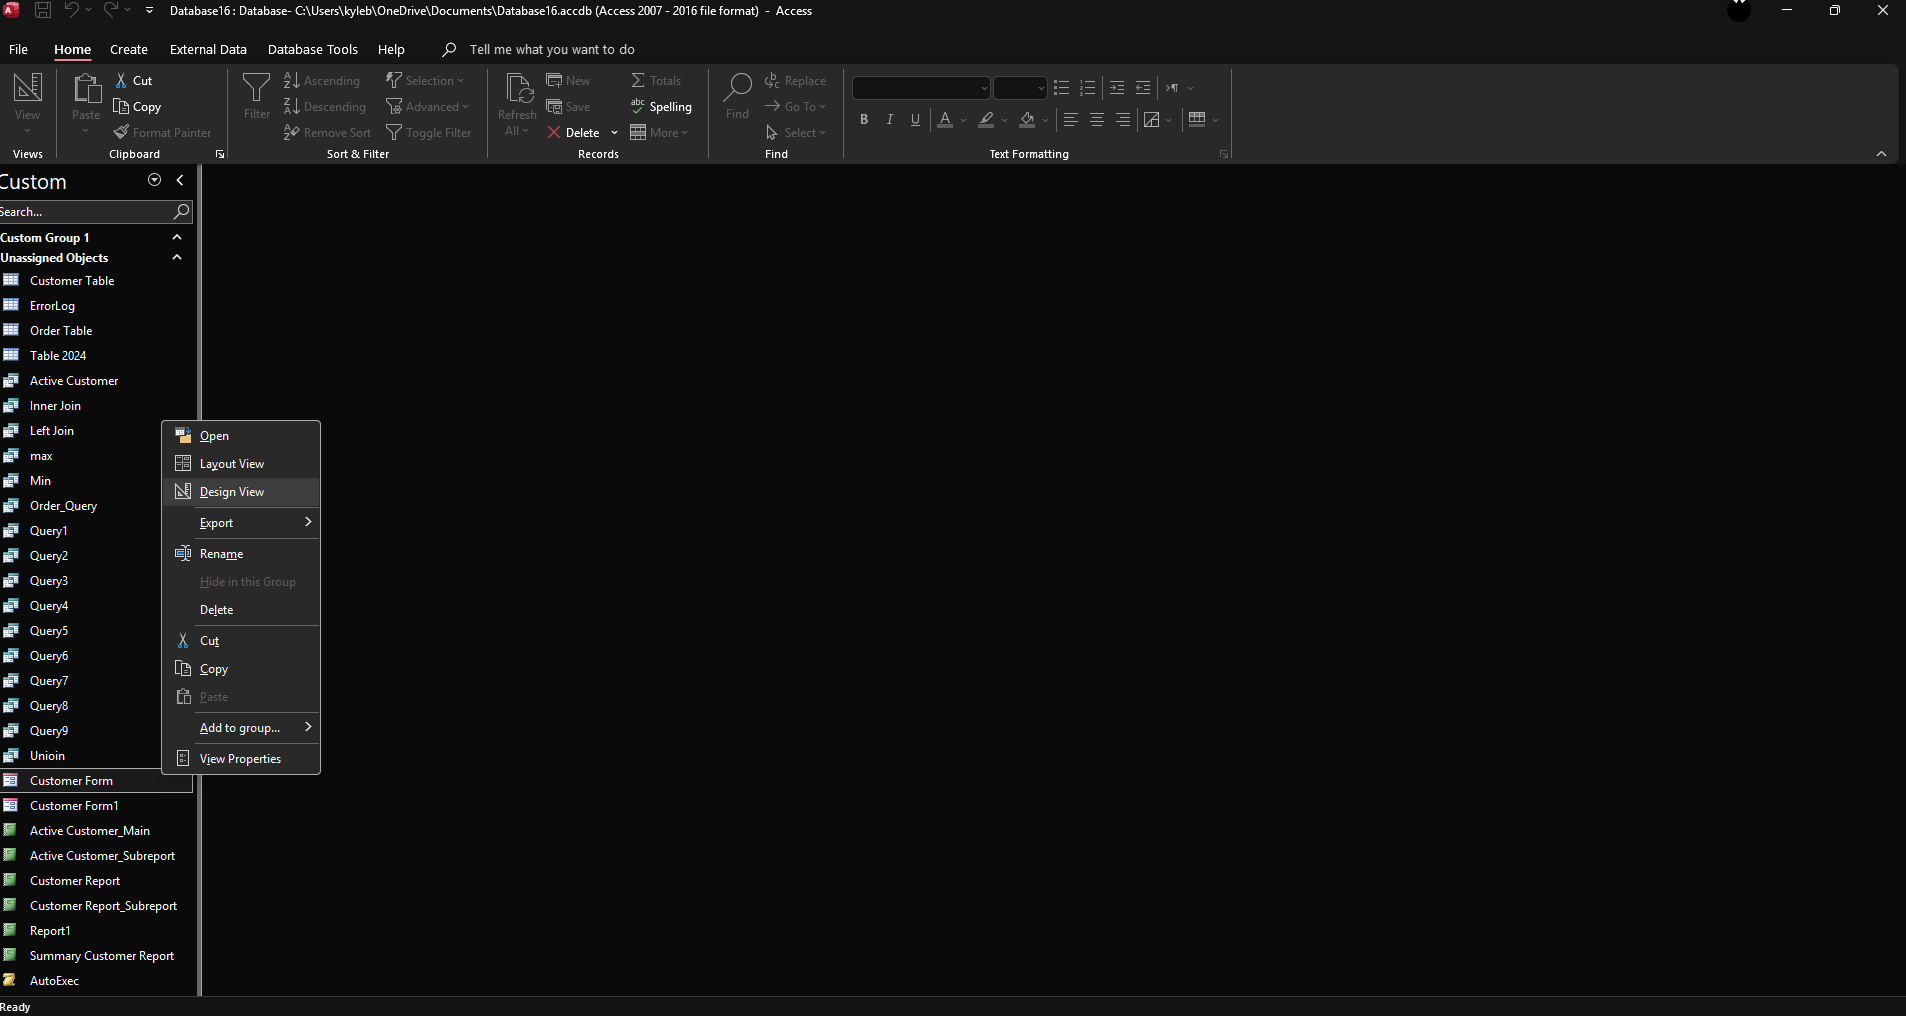This screenshot has width=1906, height=1016.
Task: Open the Customize Quick Access Toolbar dropdown
Action: 149,10
